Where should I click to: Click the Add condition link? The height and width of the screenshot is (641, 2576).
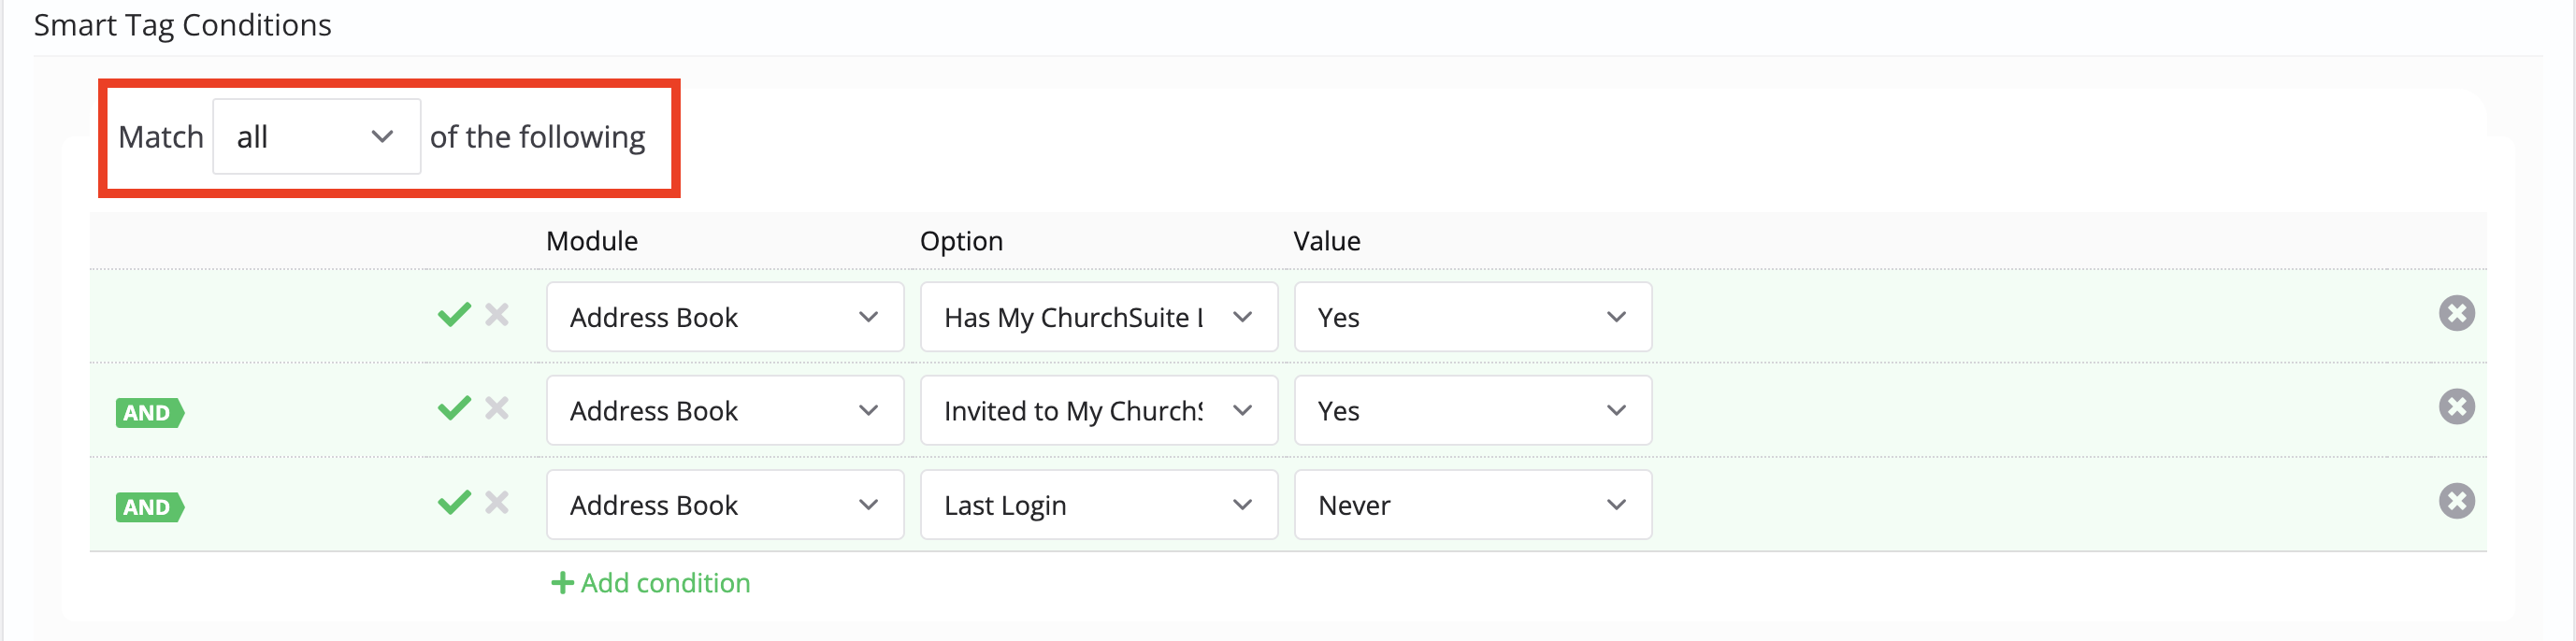(665, 583)
